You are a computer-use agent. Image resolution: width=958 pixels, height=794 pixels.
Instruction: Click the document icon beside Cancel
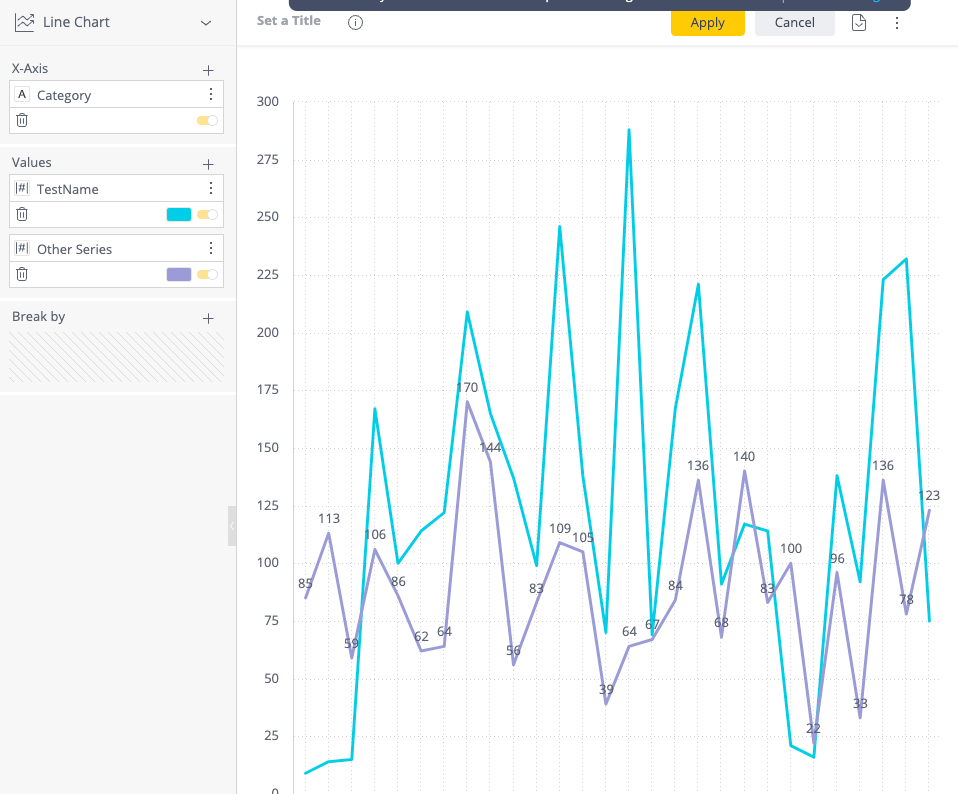click(x=858, y=22)
